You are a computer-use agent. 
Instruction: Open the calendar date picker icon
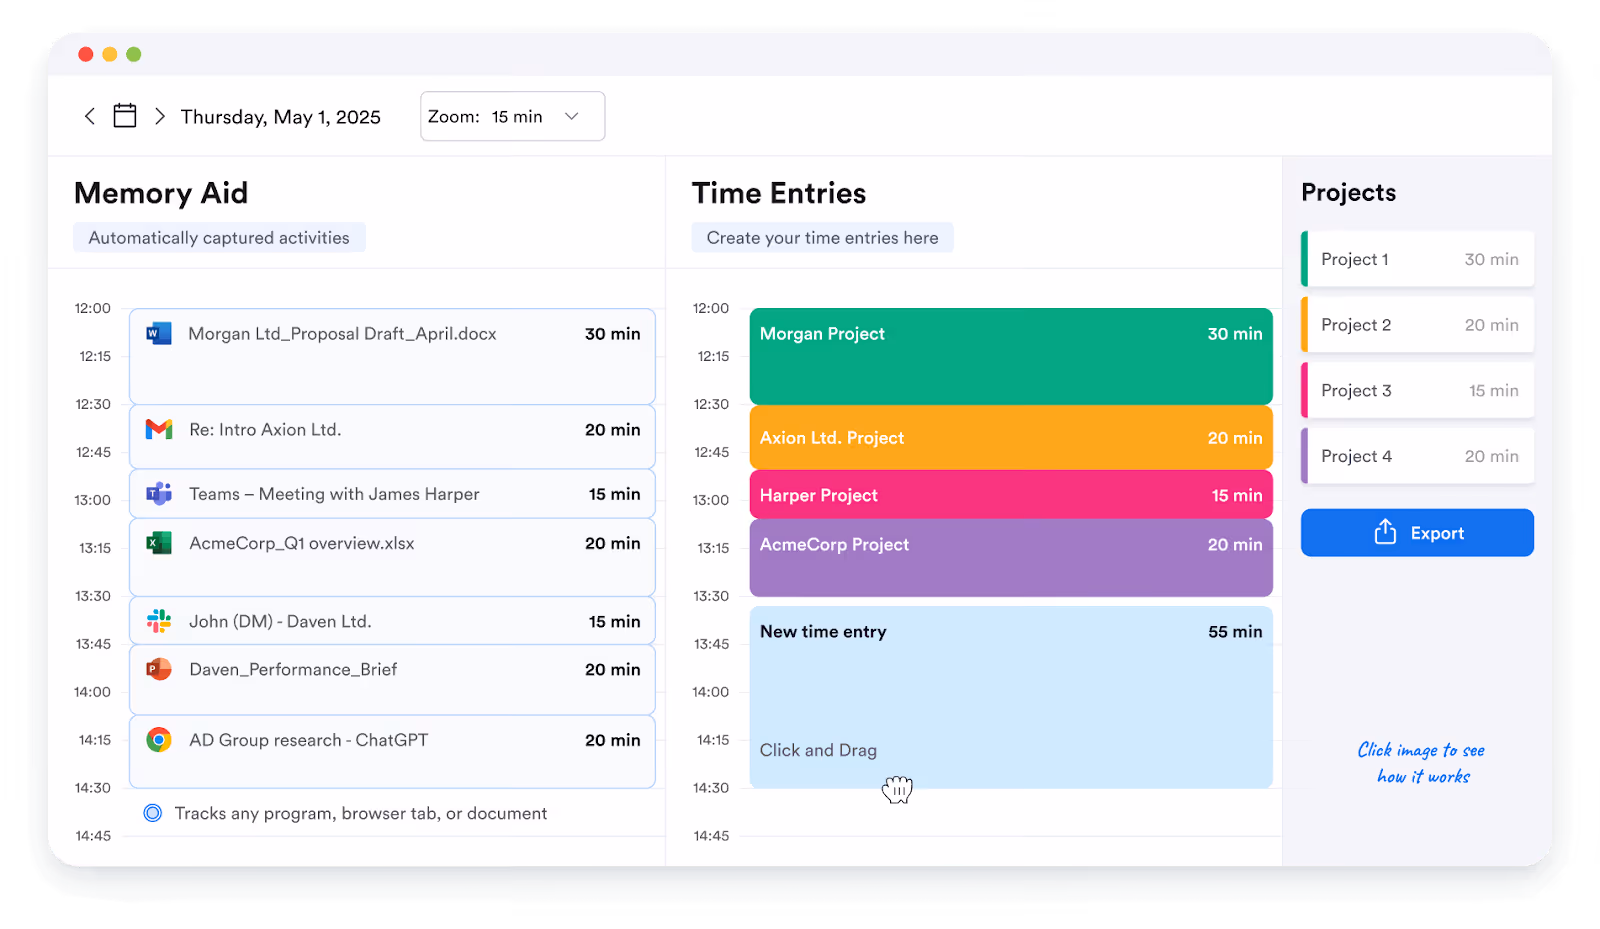click(x=125, y=116)
